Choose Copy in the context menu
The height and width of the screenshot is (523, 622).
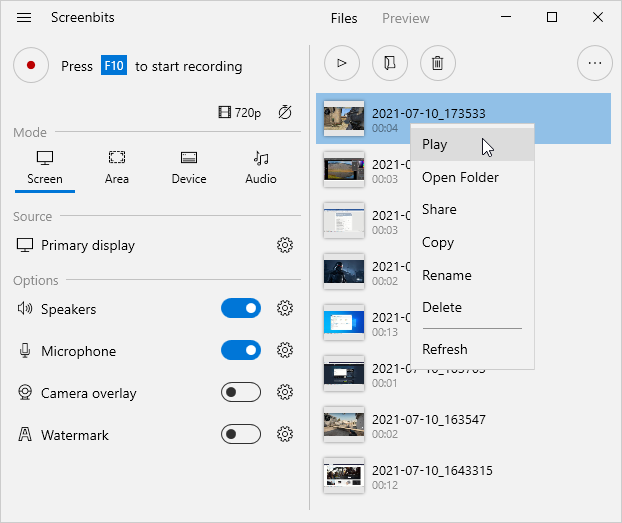[x=472, y=242]
